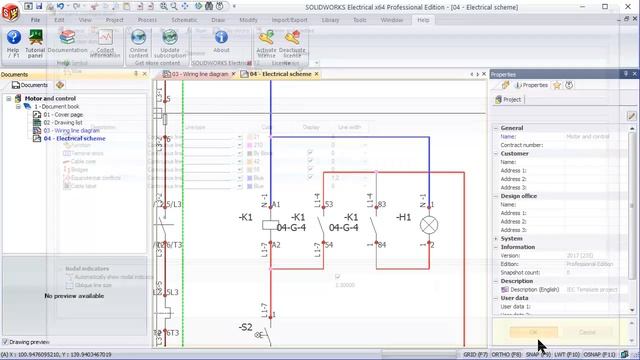Screen dimensions: 640x360
Task: Open the Import/Export ribbon tab
Action: pyautogui.click(x=289, y=20)
